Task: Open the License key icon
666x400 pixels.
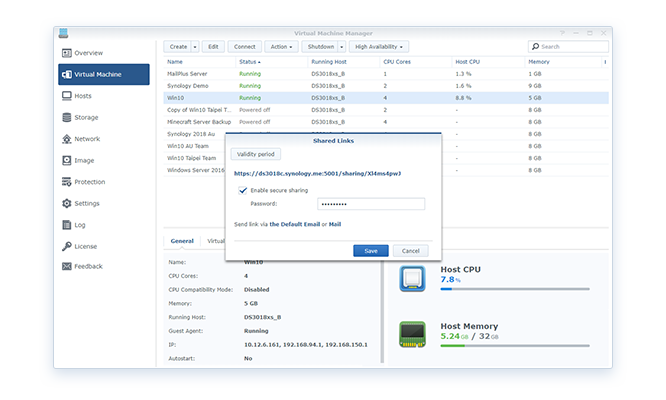Action: pyautogui.click(x=67, y=246)
